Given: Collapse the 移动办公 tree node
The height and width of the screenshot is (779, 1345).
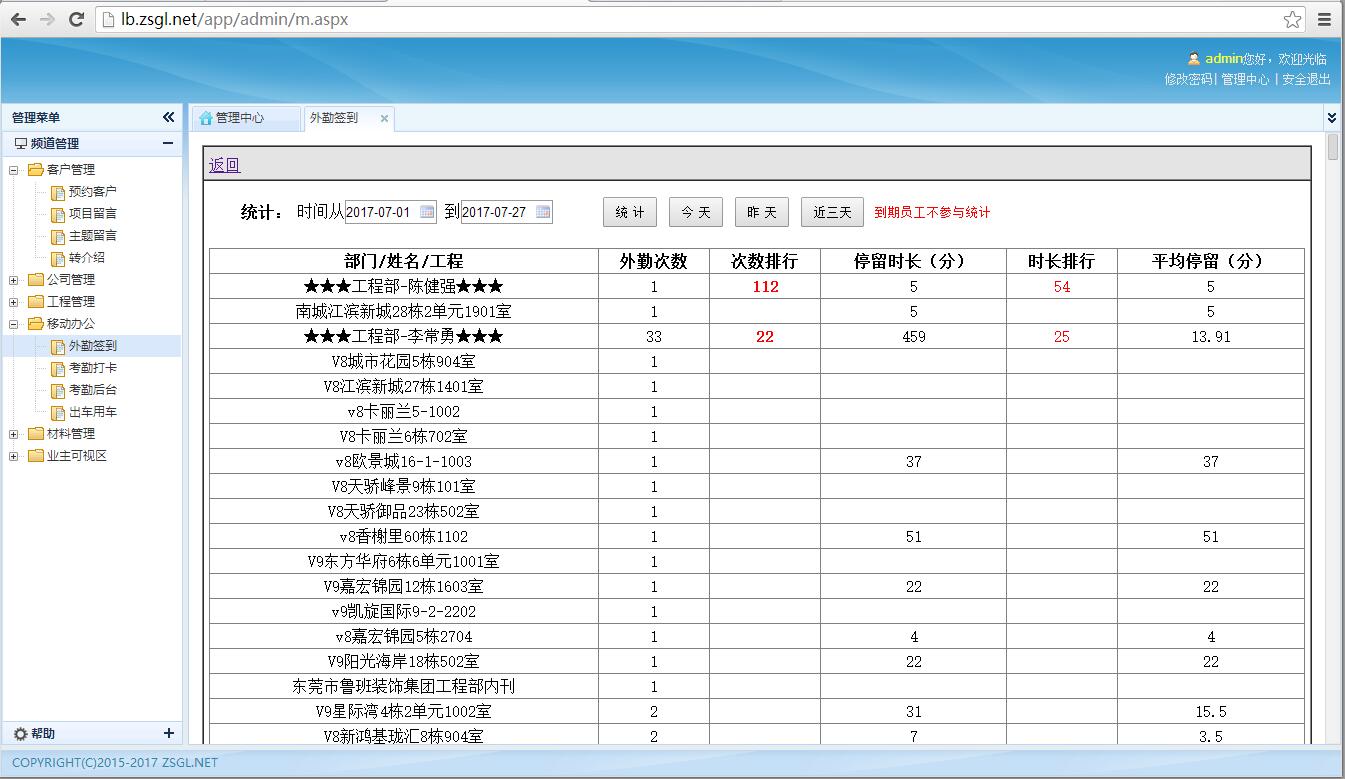Looking at the screenshot, I should [x=14, y=324].
